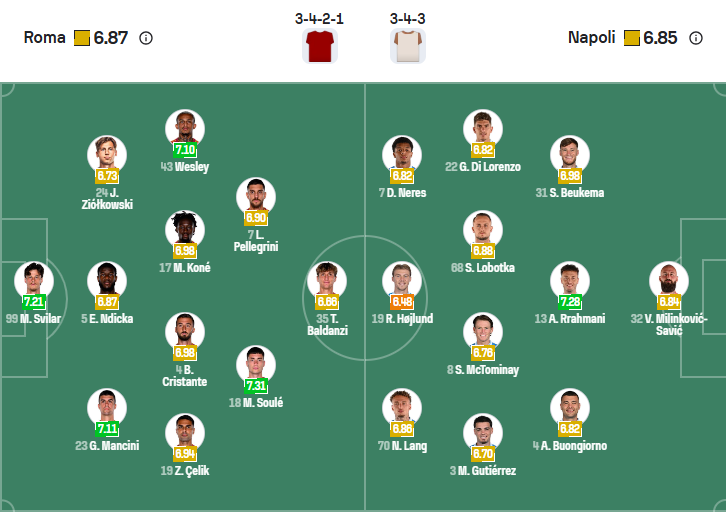Select M. Svilar's player photo
Image resolution: width=726 pixels, height=515 pixels.
(x=34, y=279)
